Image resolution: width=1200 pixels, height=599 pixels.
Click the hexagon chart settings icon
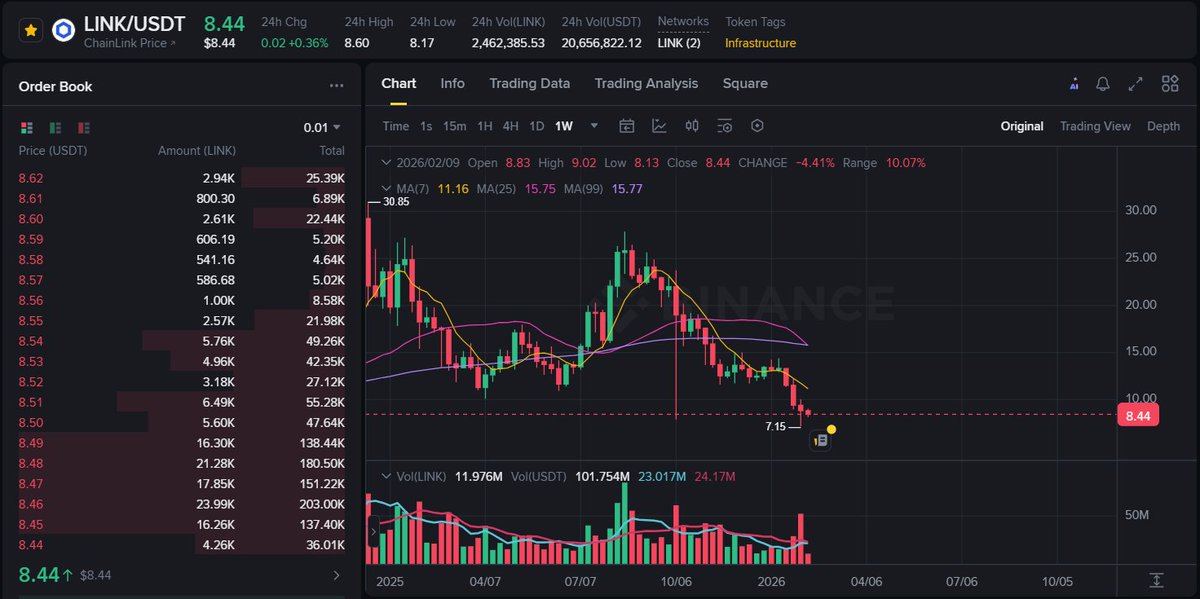pyautogui.click(x=757, y=126)
